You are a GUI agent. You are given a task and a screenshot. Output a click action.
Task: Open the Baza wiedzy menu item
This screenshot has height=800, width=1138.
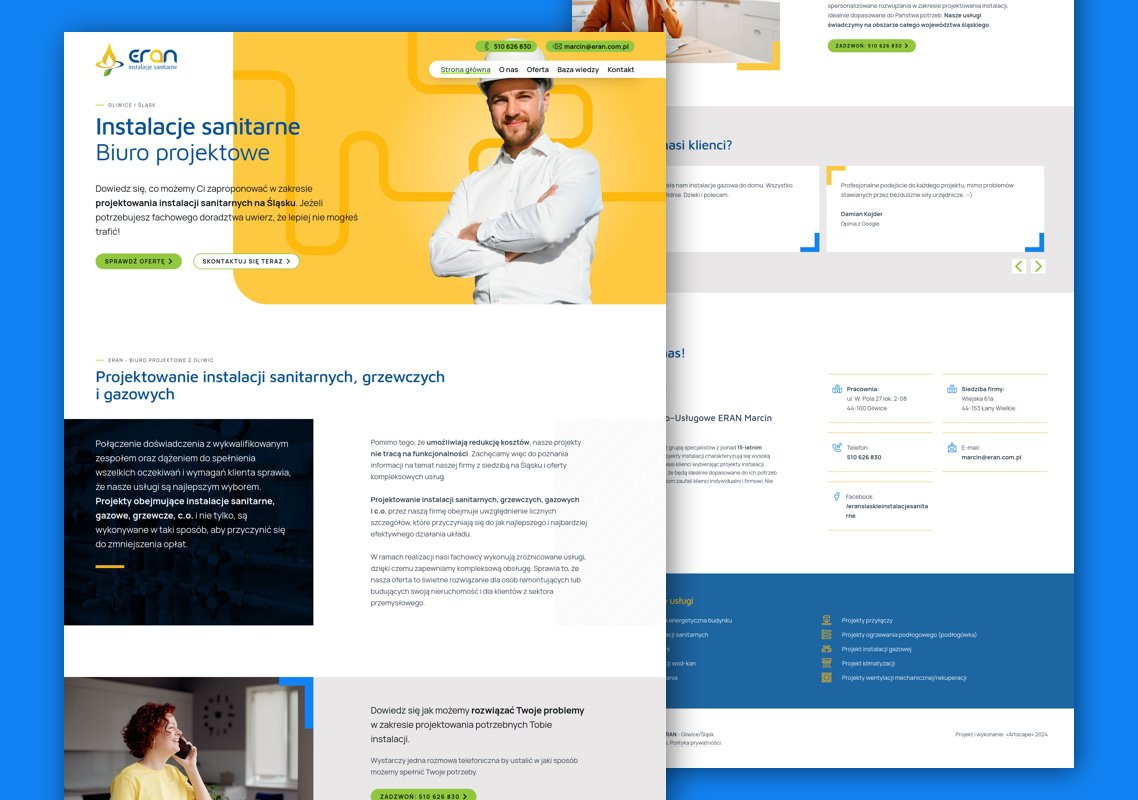point(578,70)
